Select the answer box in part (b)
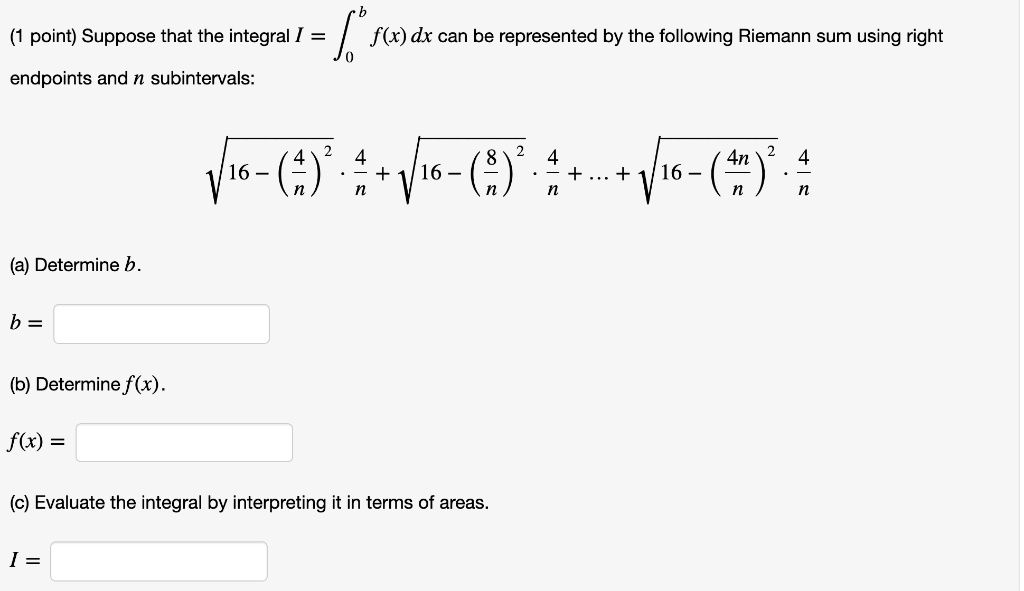 coord(184,442)
